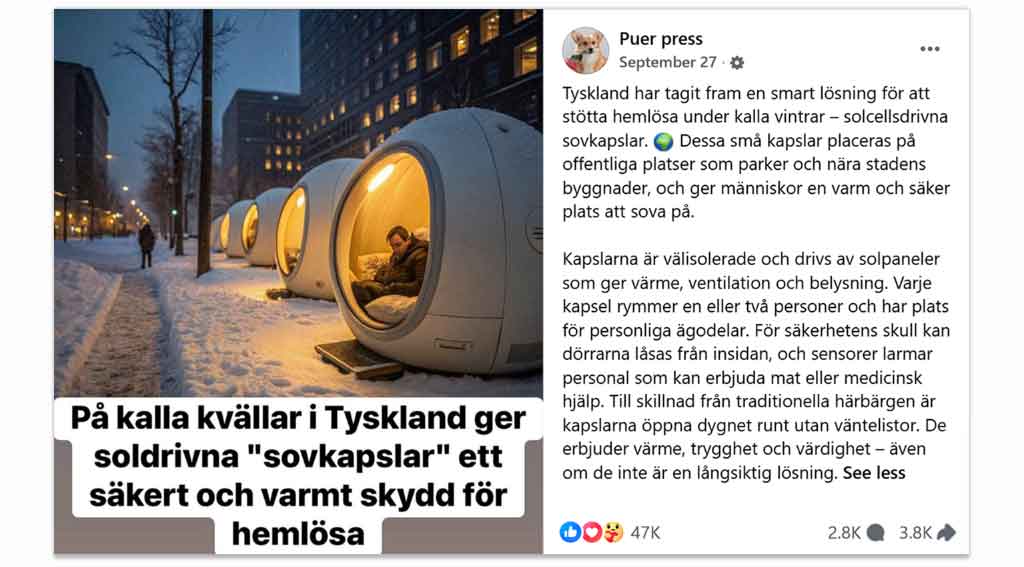View the 3.8K shares count
Viewport: 1024px width, 567px height.
(x=915, y=533)
